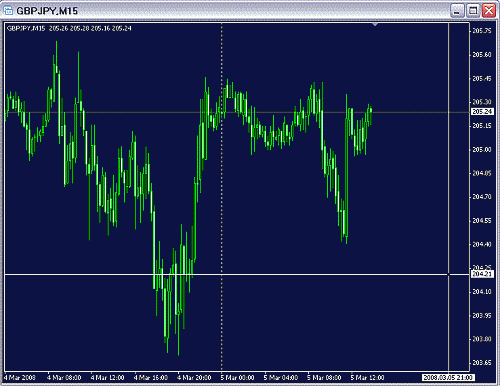Click the 204.85 price scale label

point(482,173)
